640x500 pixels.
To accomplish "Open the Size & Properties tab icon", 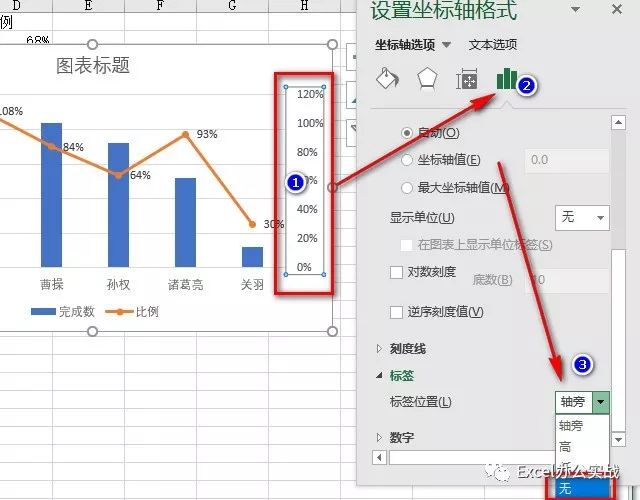I will [467, 79].
